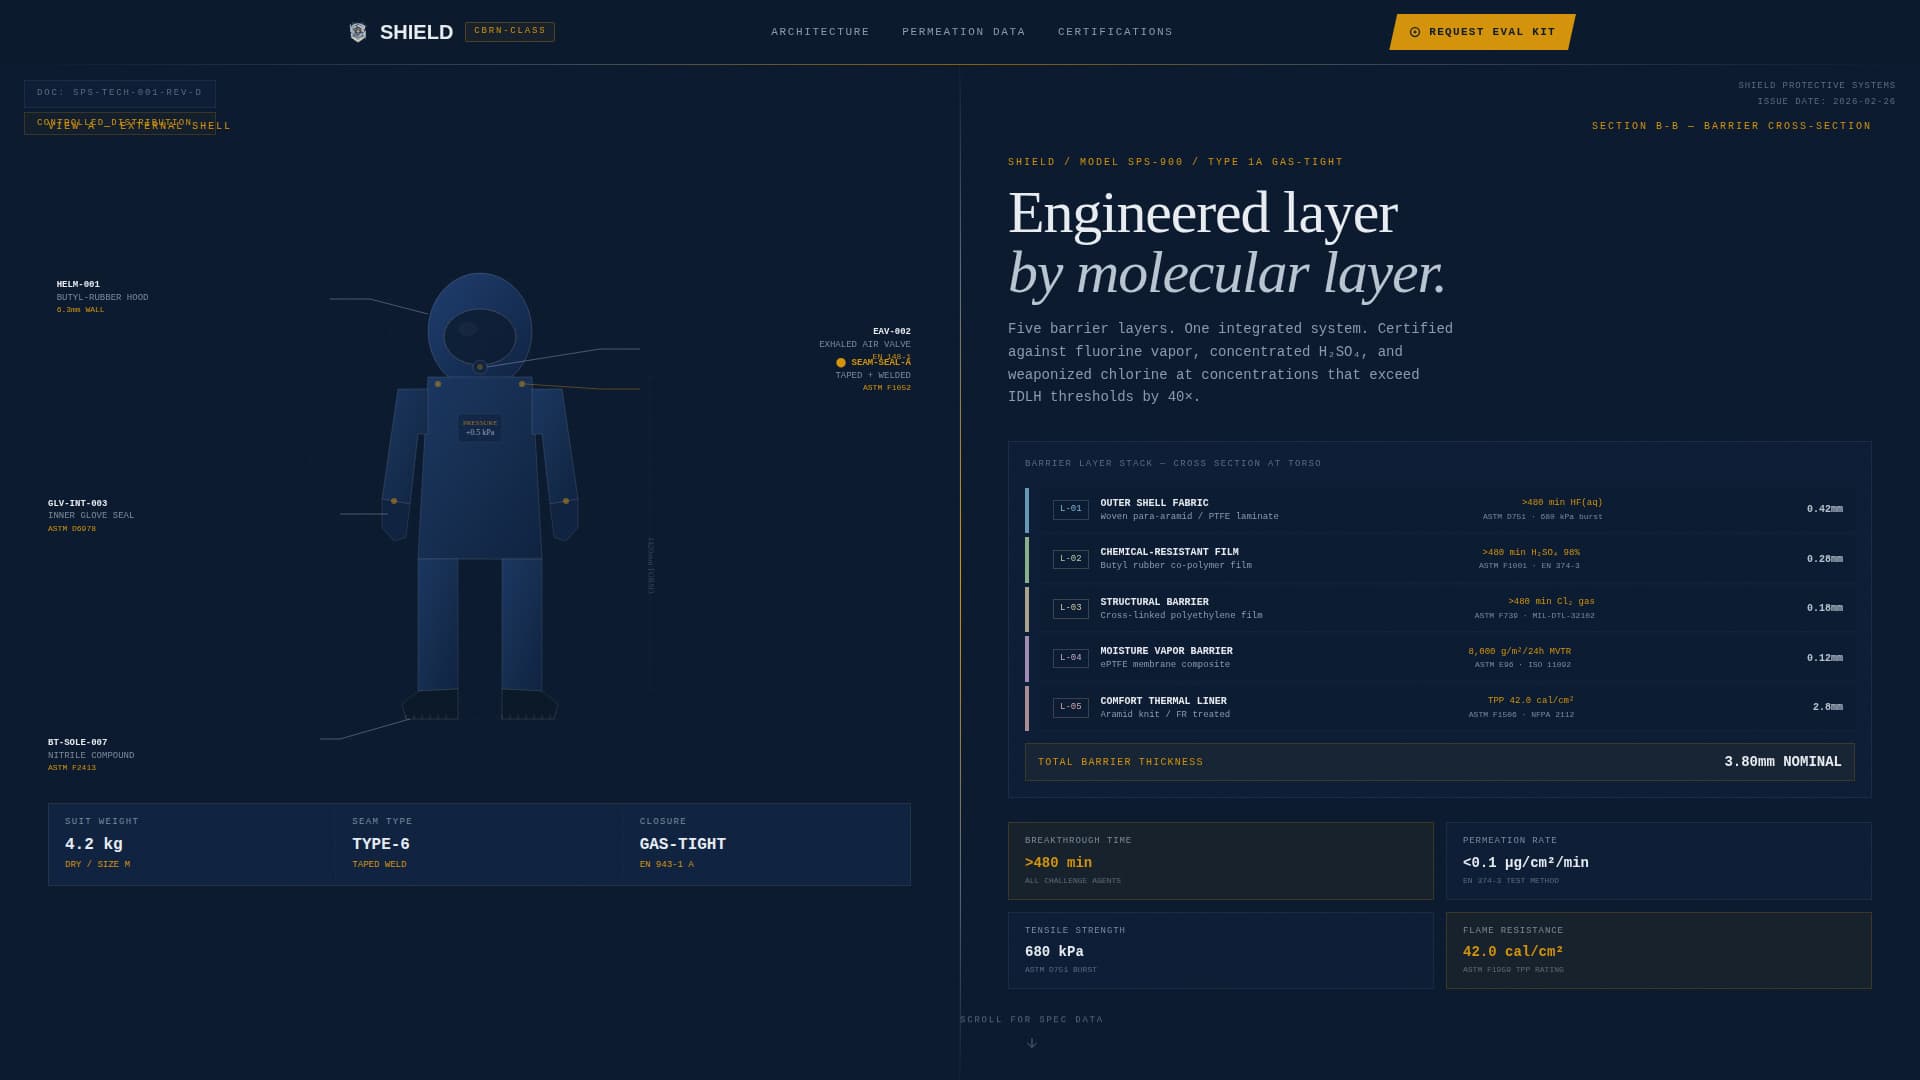Expand the L-01 OUTER SHELL FABRIC row
The width and height of the screenshot is (1920, 1080).
click(x=1440, y=509)
